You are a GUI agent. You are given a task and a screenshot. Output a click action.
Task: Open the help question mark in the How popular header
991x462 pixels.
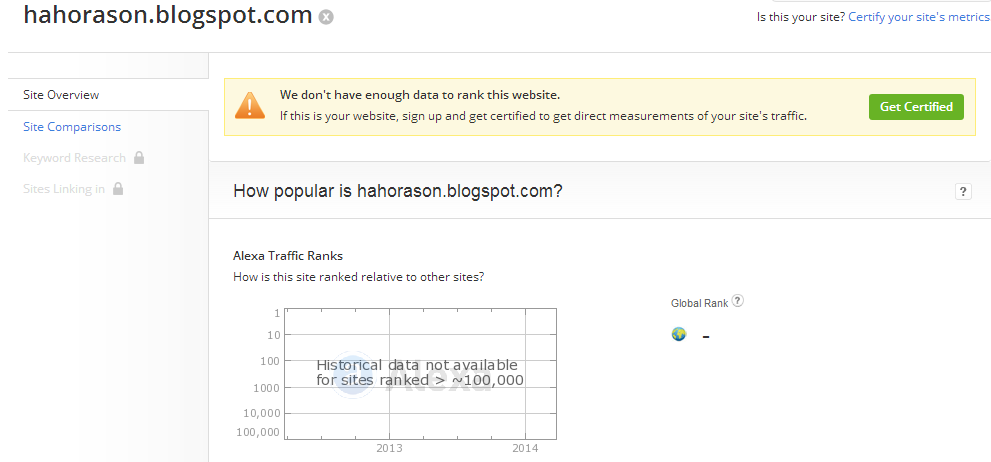click(964, 191)
